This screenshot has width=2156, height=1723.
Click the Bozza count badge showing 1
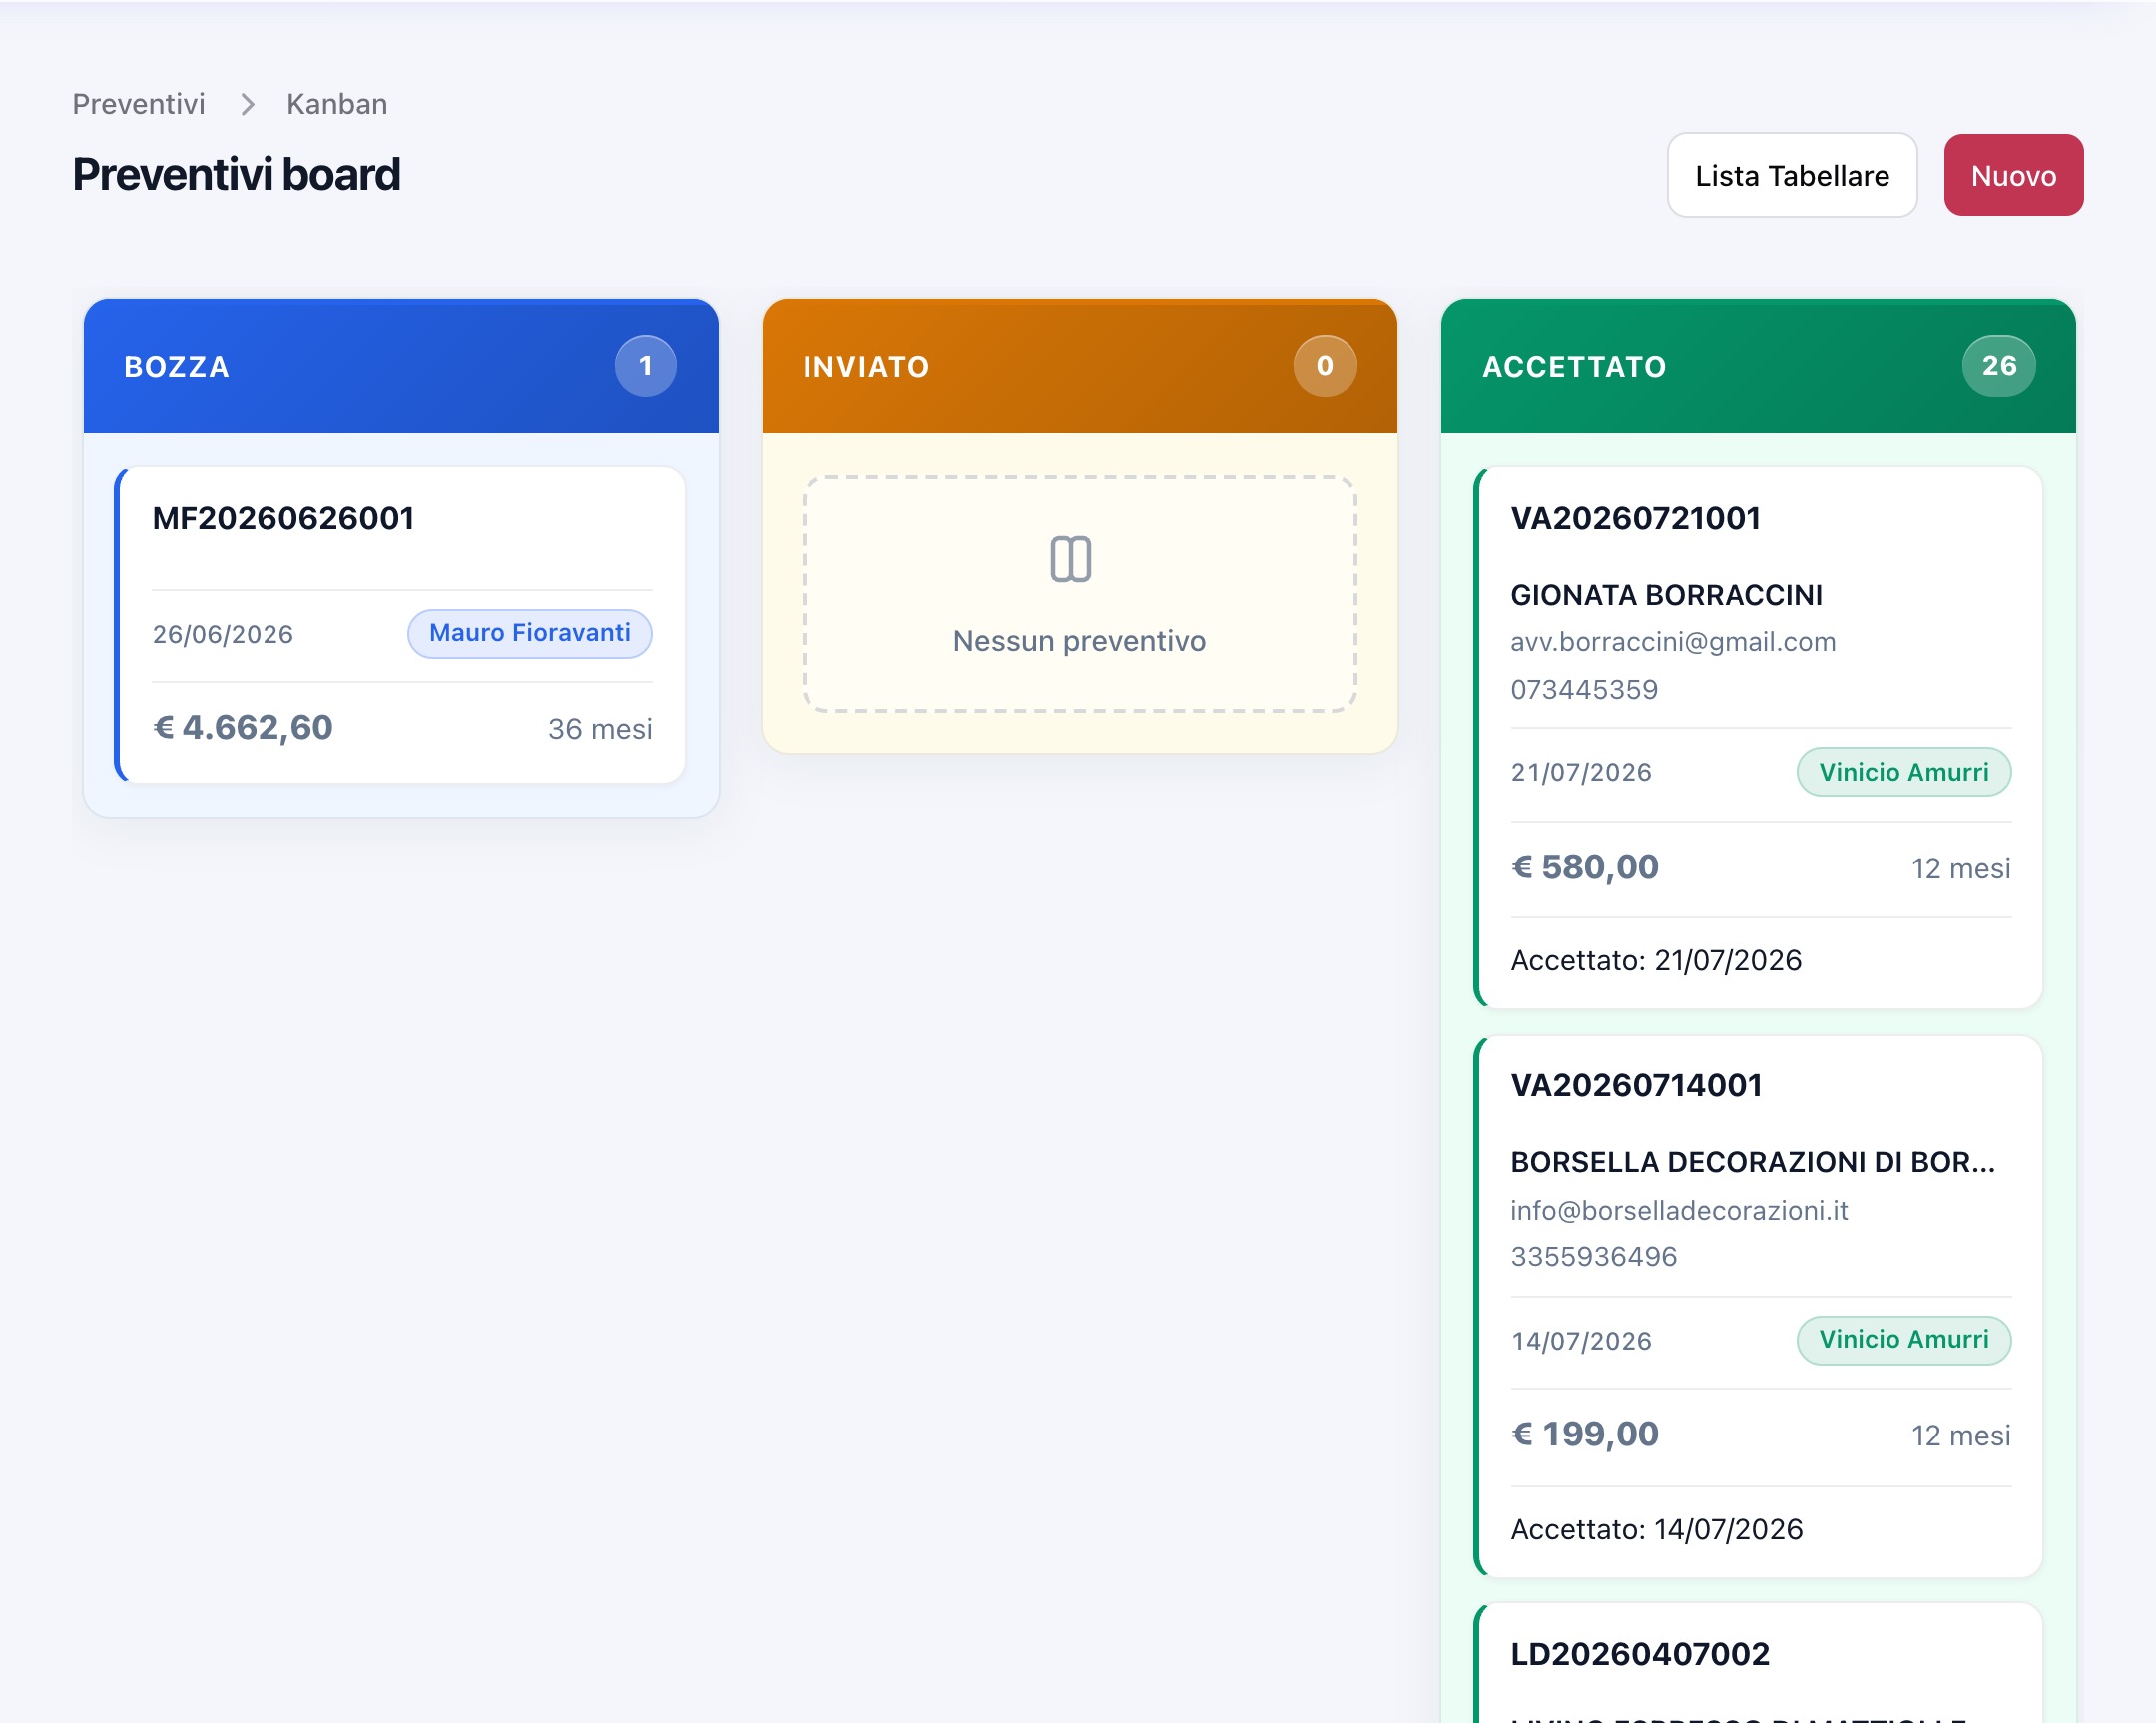645,366
